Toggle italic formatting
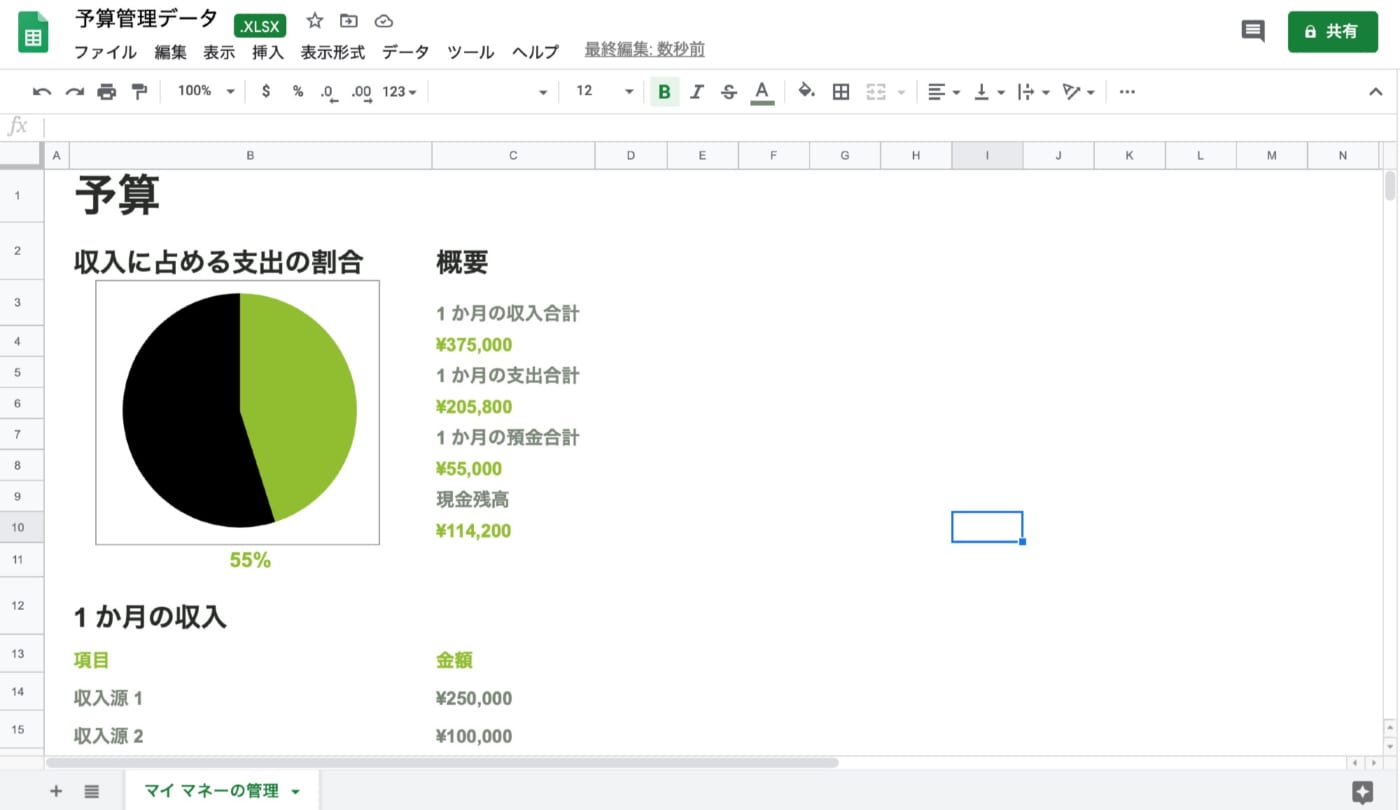Image resolution: width=1400 pixels, height=810 pixels. pyautogui.click(x=697, y=92)
